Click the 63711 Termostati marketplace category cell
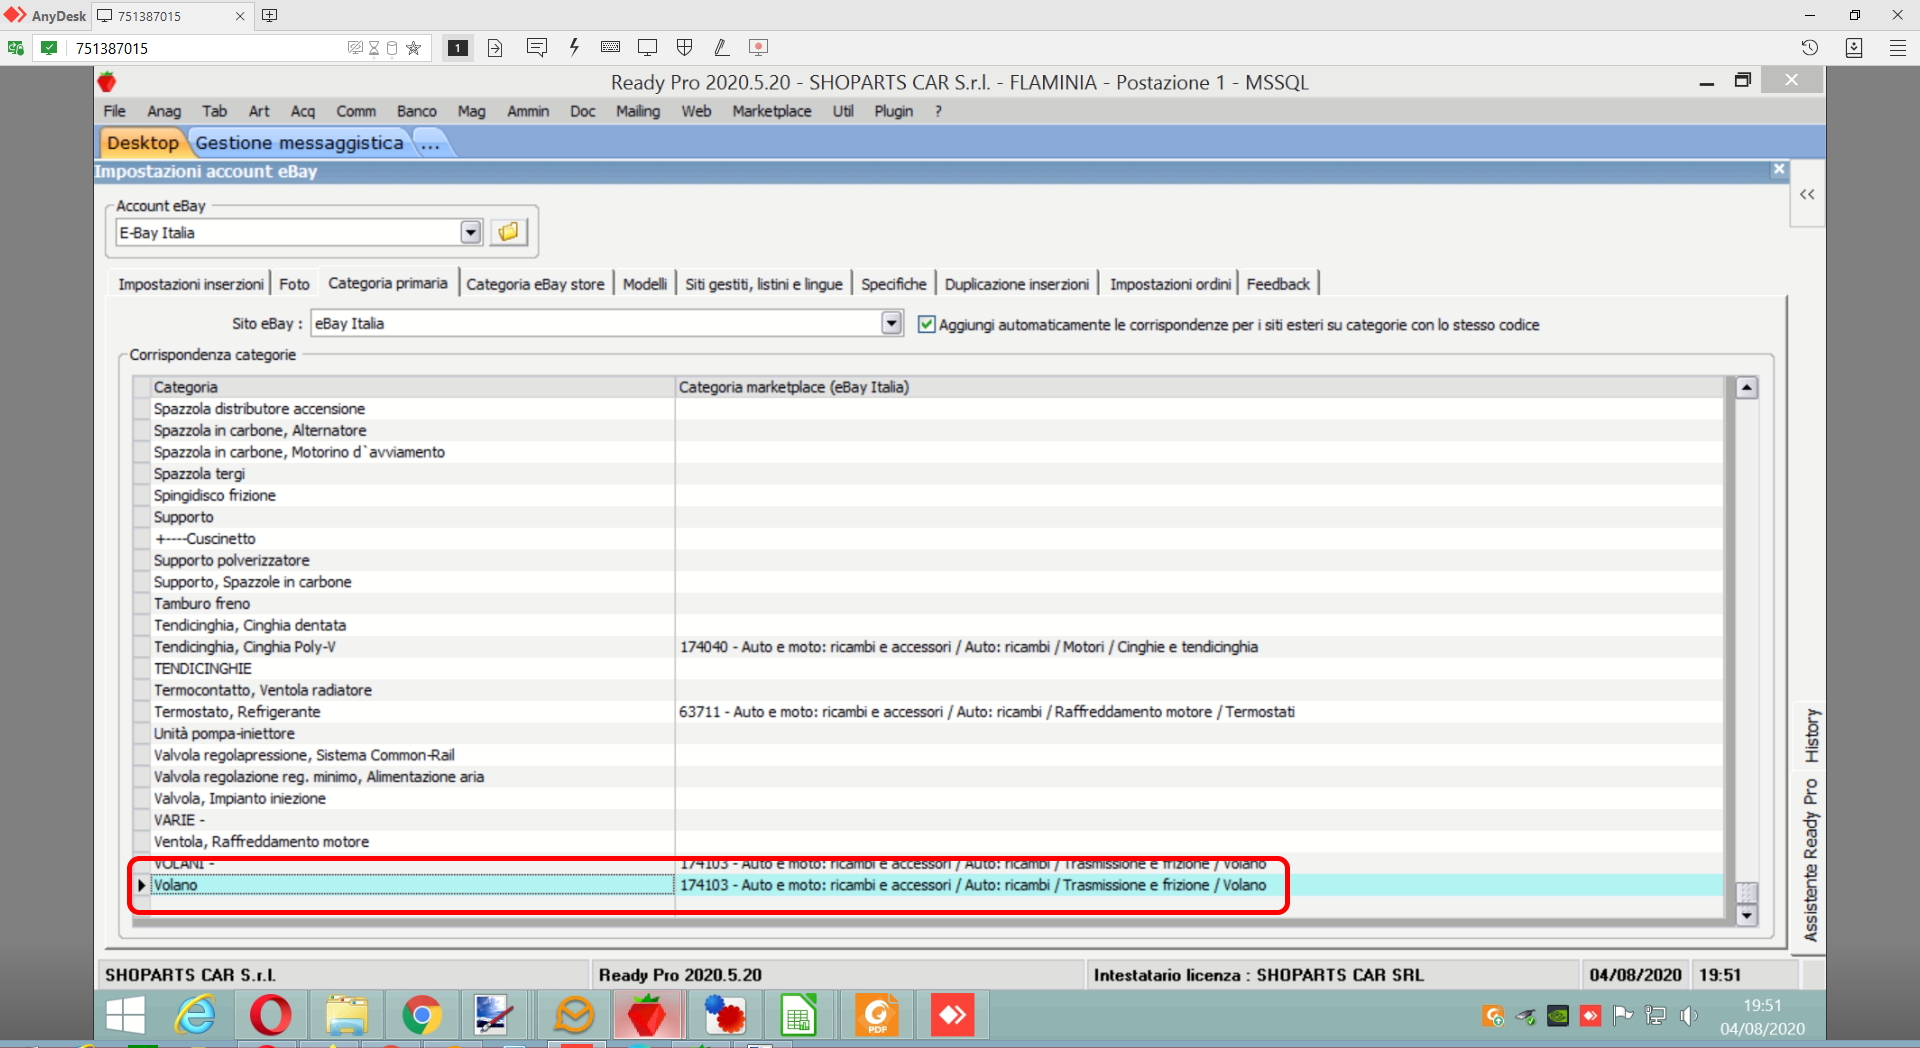This screenshot has width=1920, height=1048. (1199, 712)
